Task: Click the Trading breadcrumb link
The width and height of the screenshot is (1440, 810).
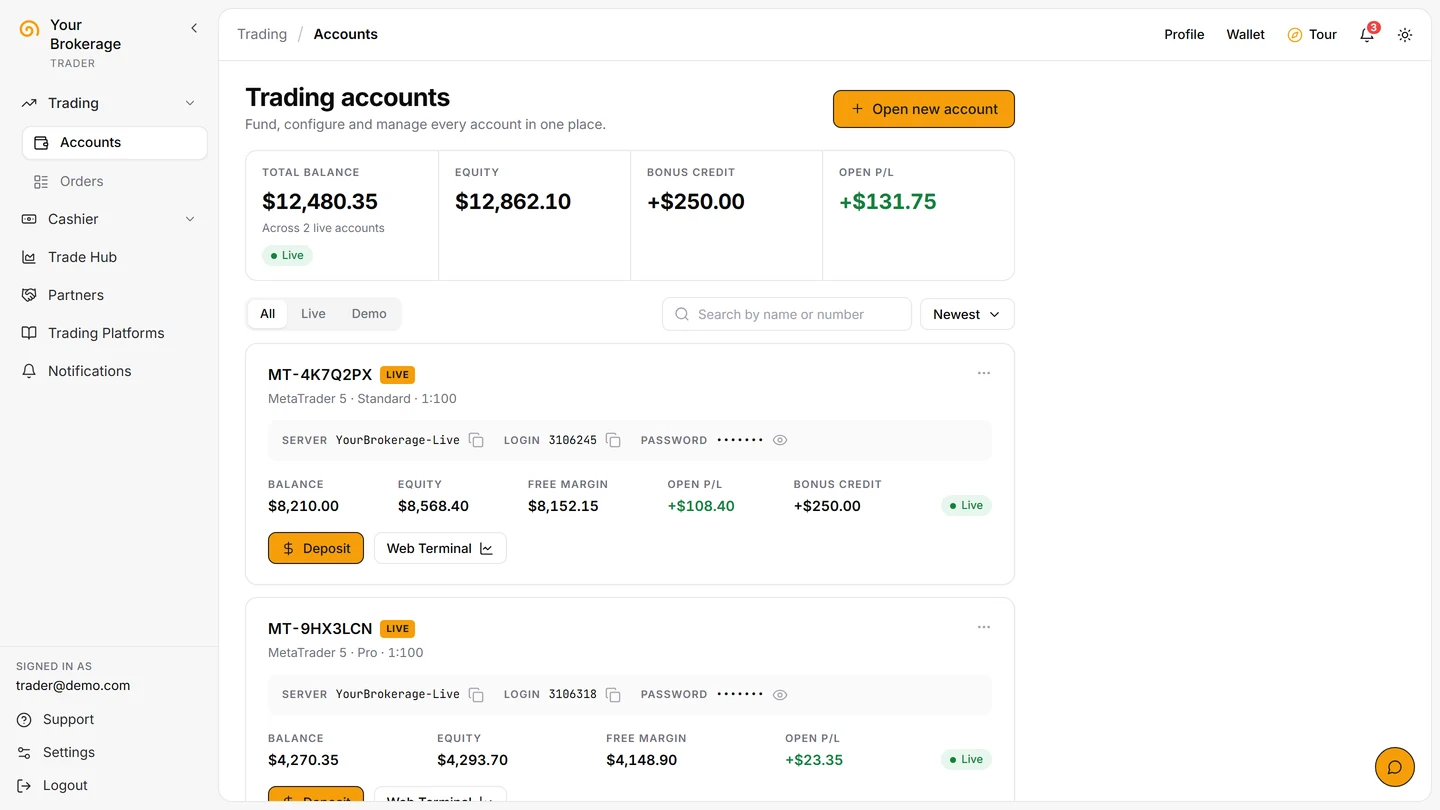Action: [x=262, y=34]
